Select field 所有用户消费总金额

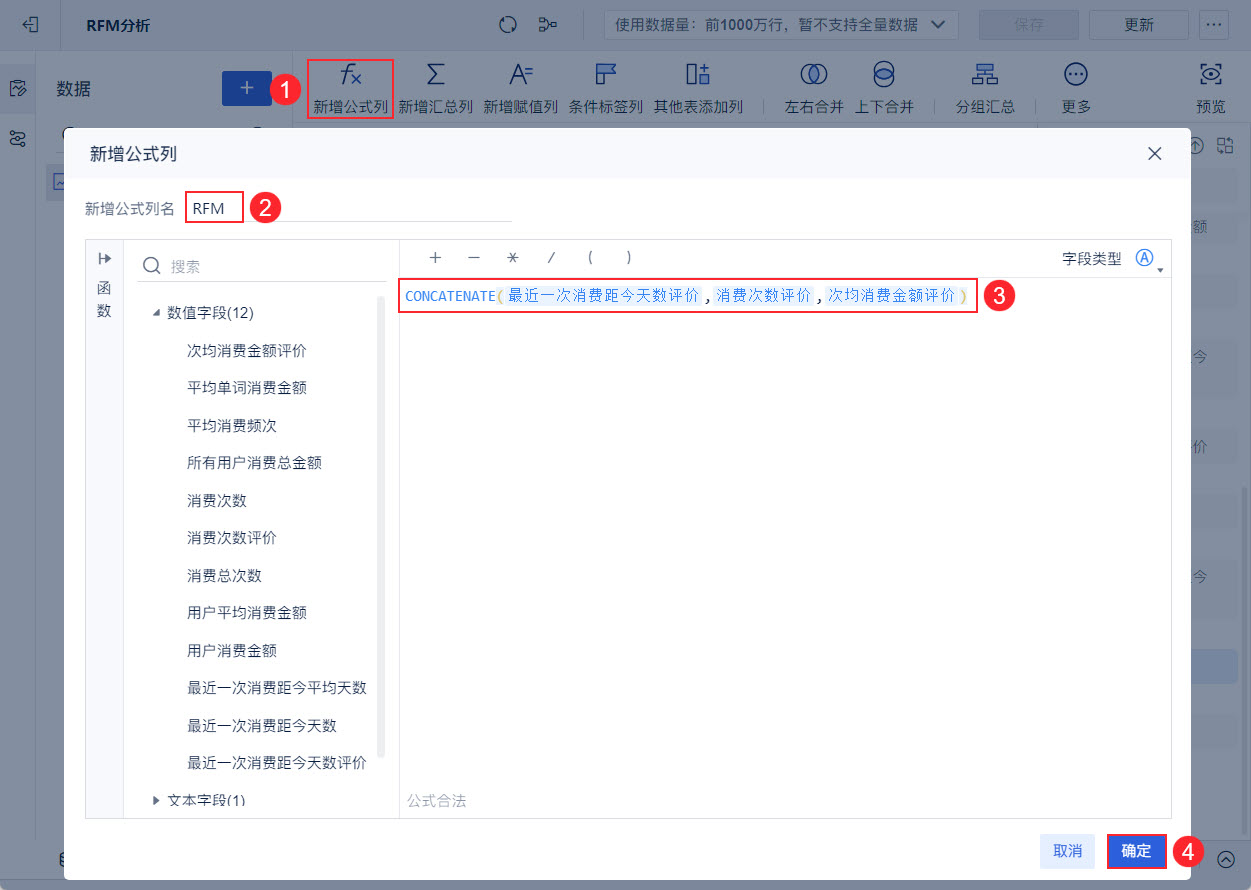pos(254,463)
